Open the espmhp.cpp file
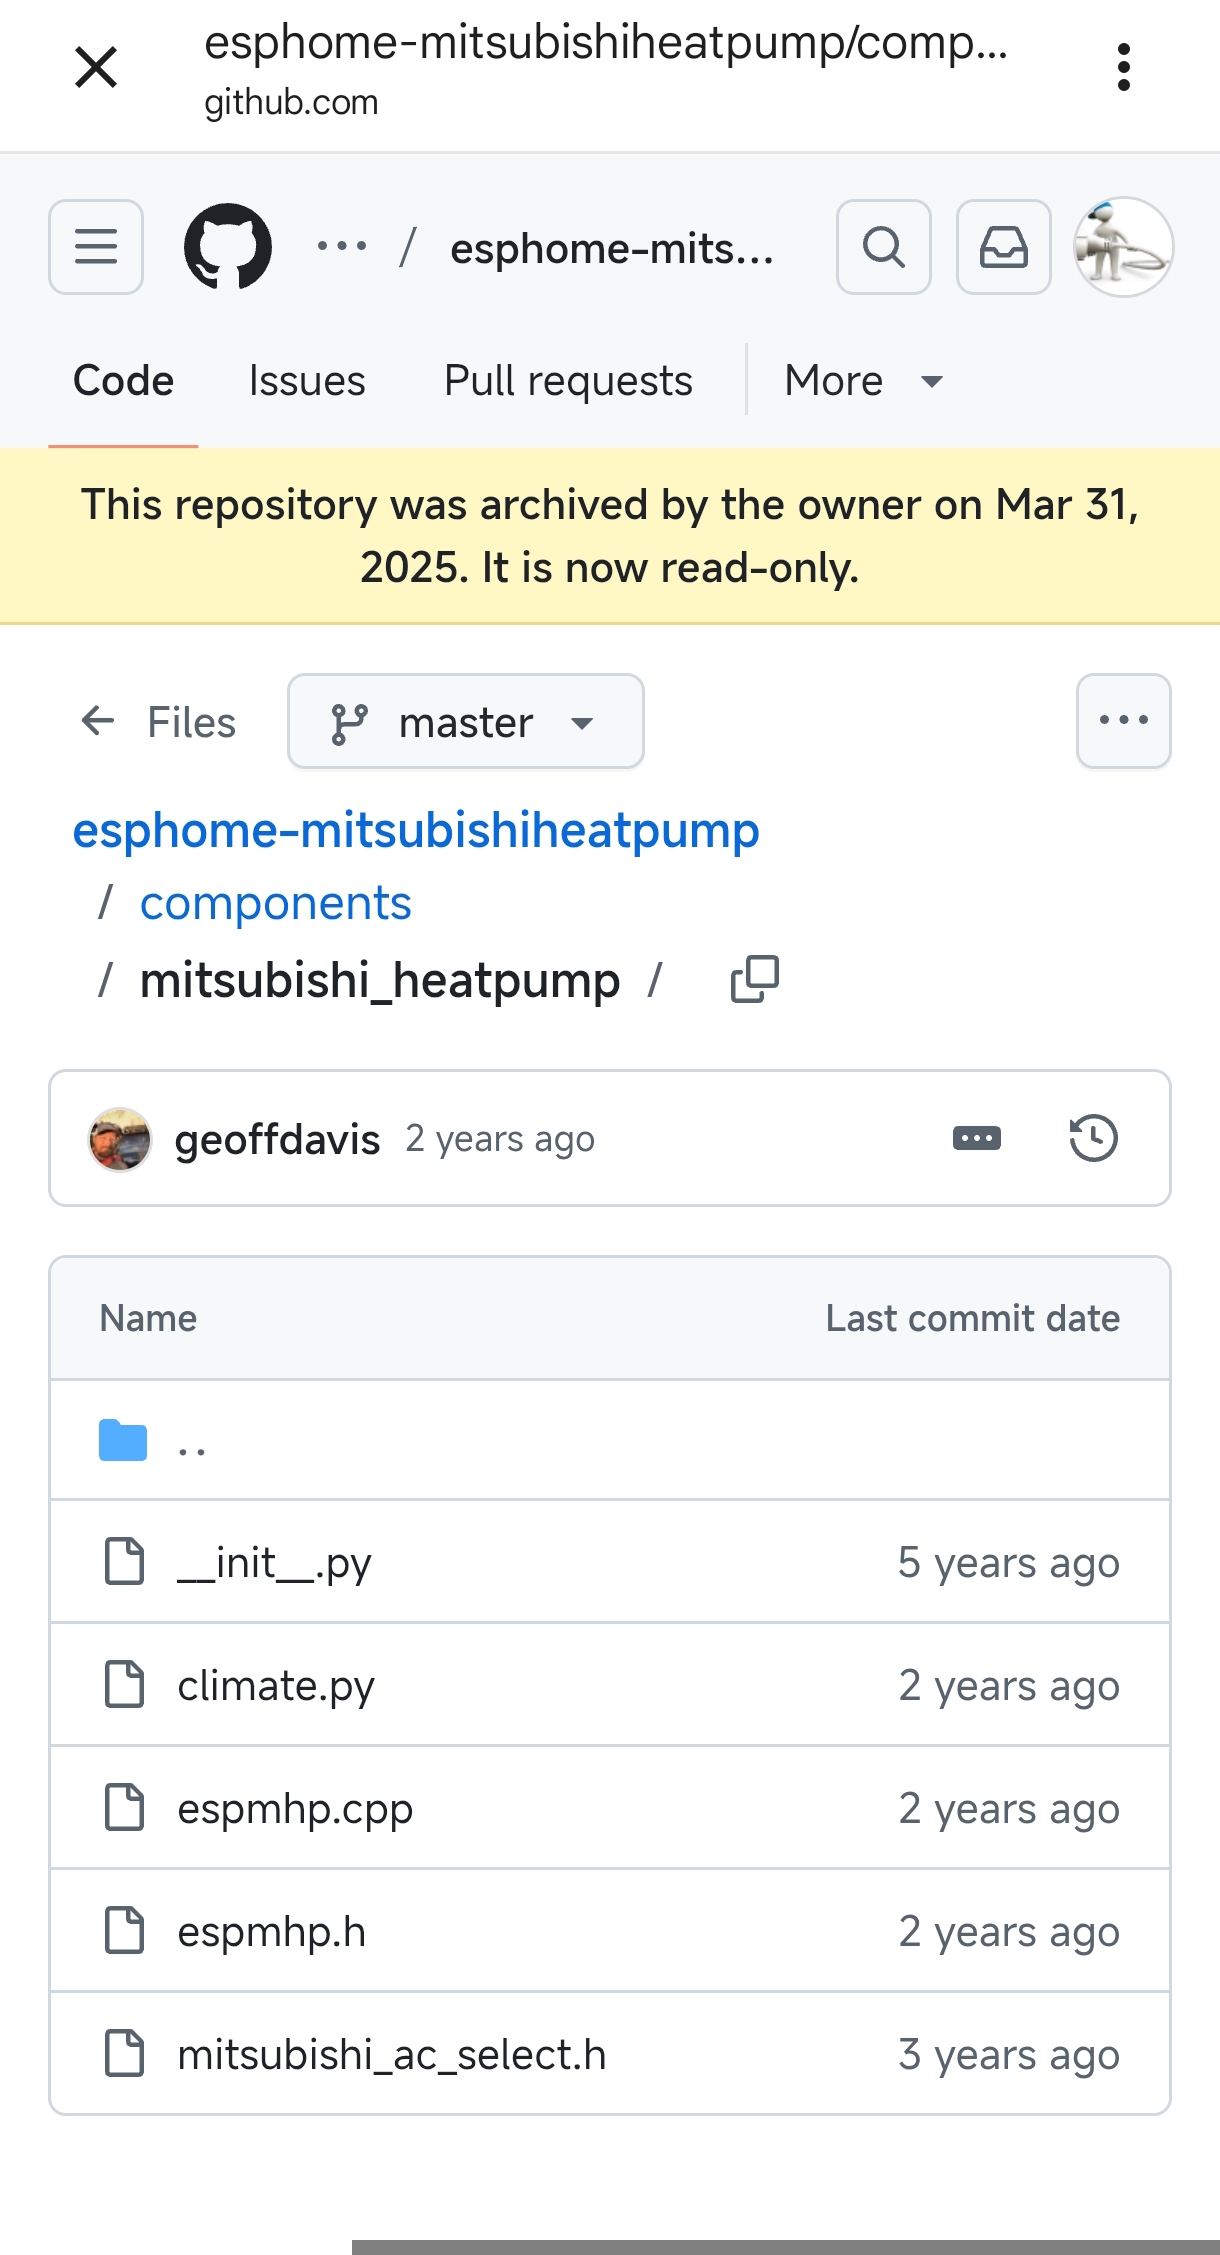The image size is (1220, 2255). coord(295,1808)
